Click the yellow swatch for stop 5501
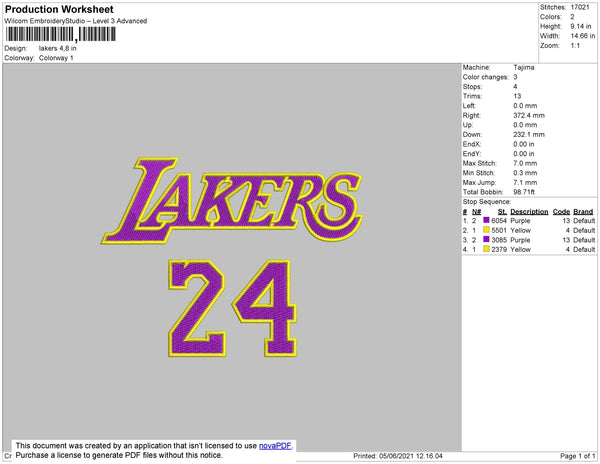 pos(486,230)
